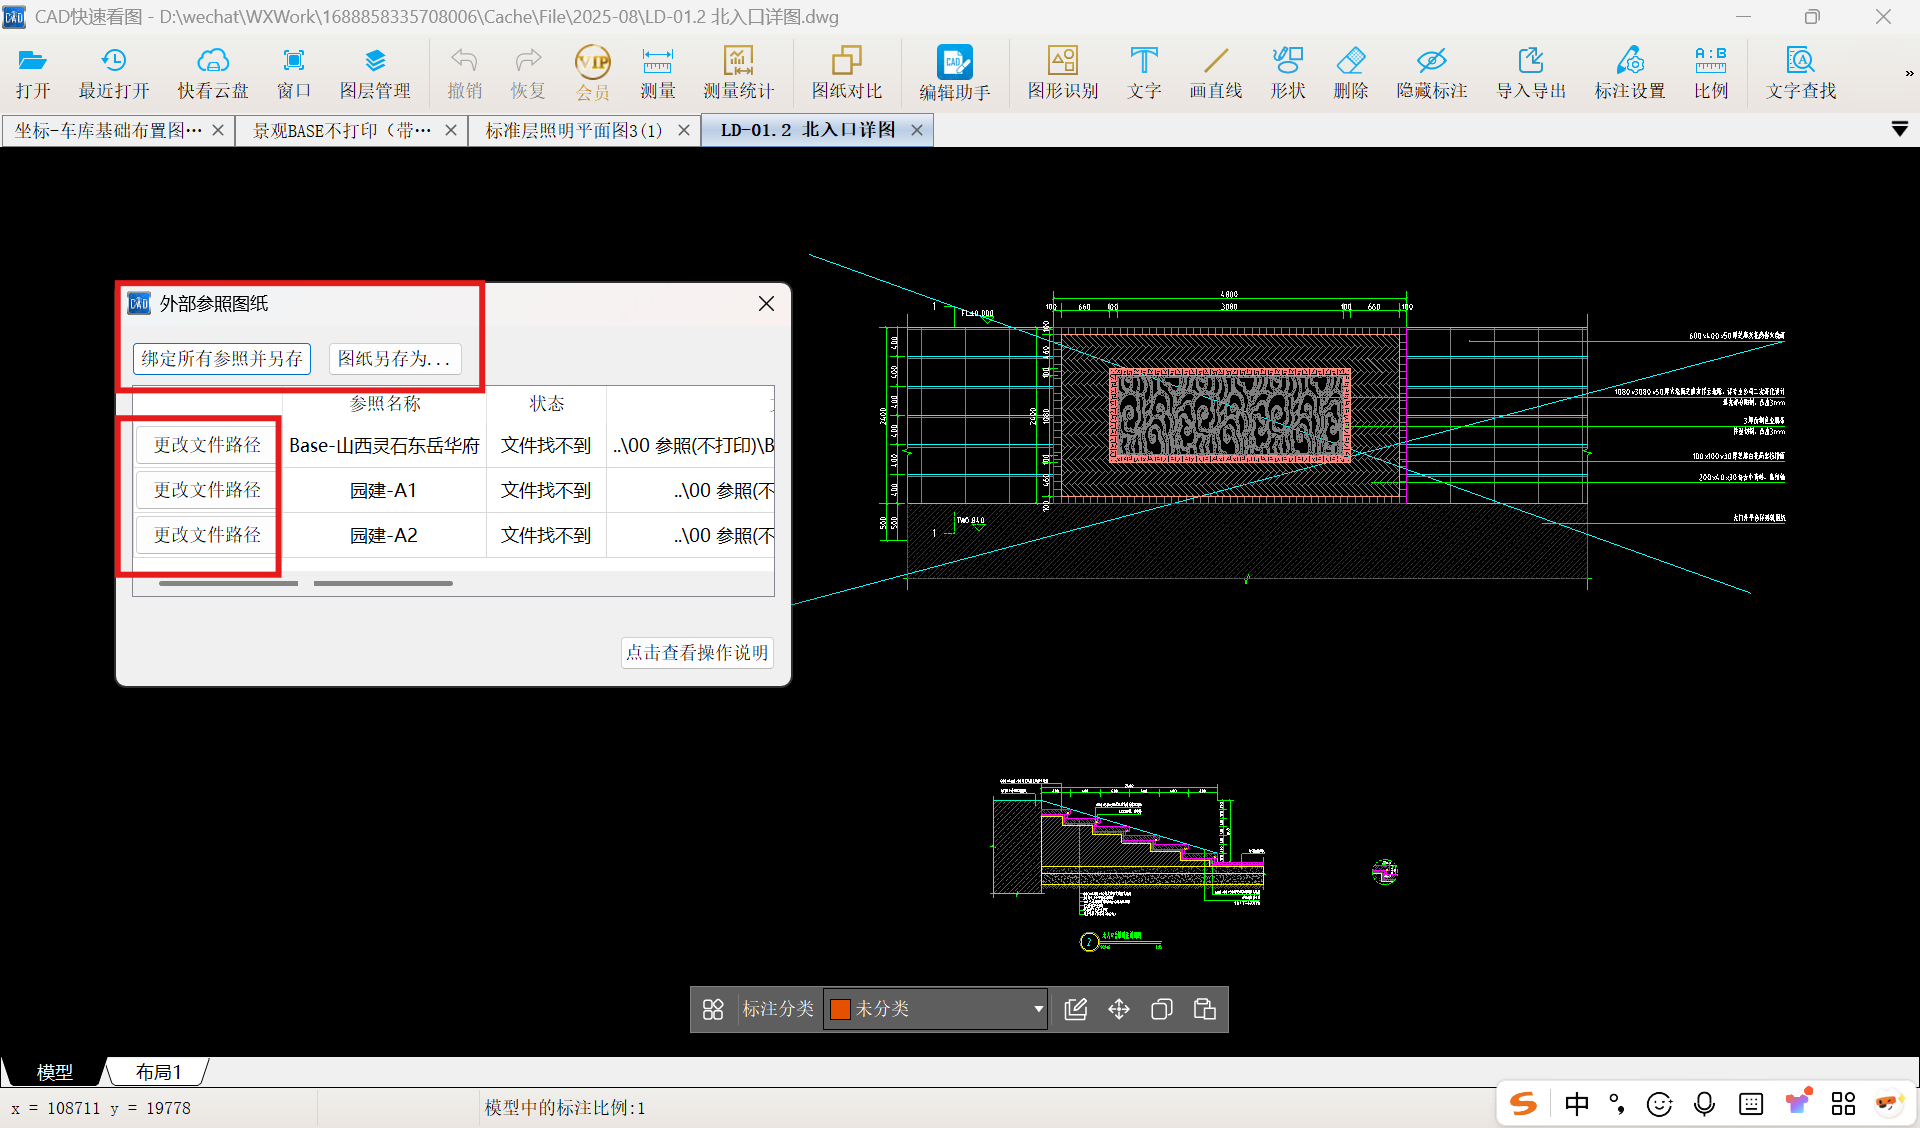
Task: Open the Kuaikan Cloud Disk (快看云盘)
Action: tap(212, 73)
